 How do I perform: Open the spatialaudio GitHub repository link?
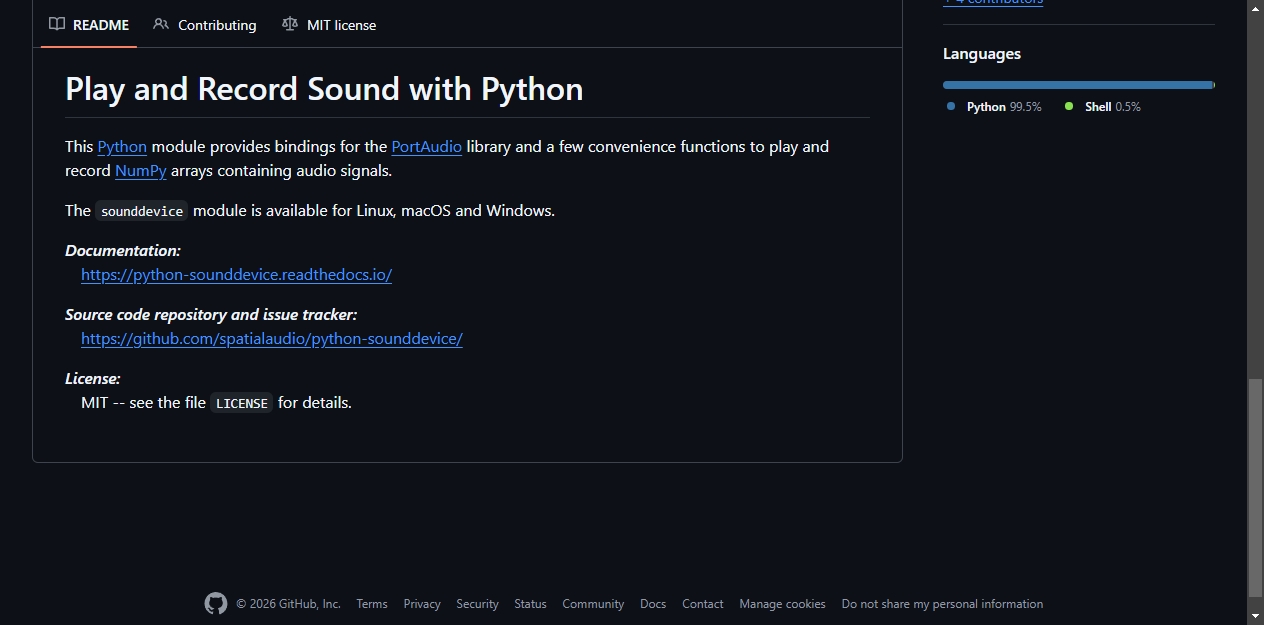pos(272,338)
